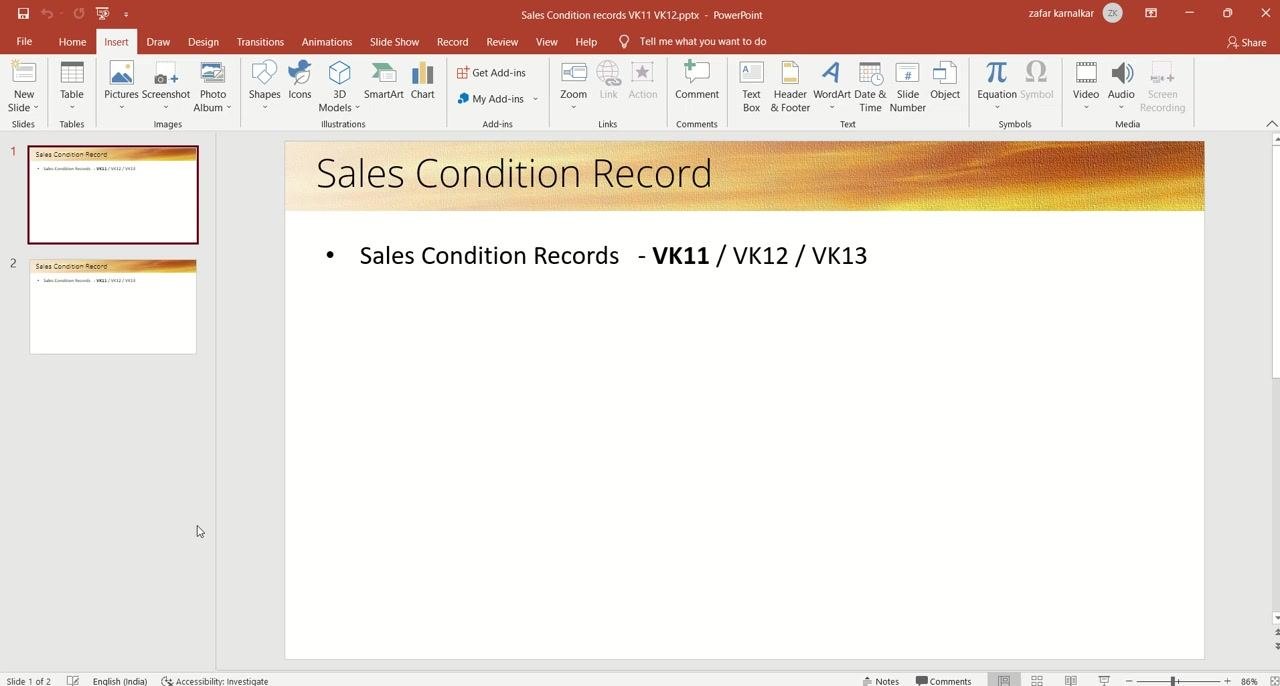Screen dimensions: 1280x686
Task: Click Accessibility: Investigate in status bar
Action: coord(215,681)
